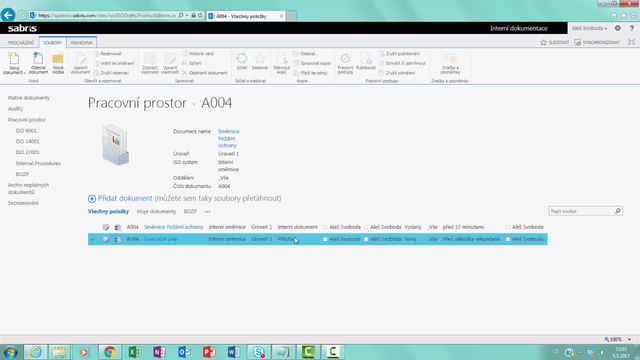Click the sabris logo
640x360 pixels.
coord(22,28)
